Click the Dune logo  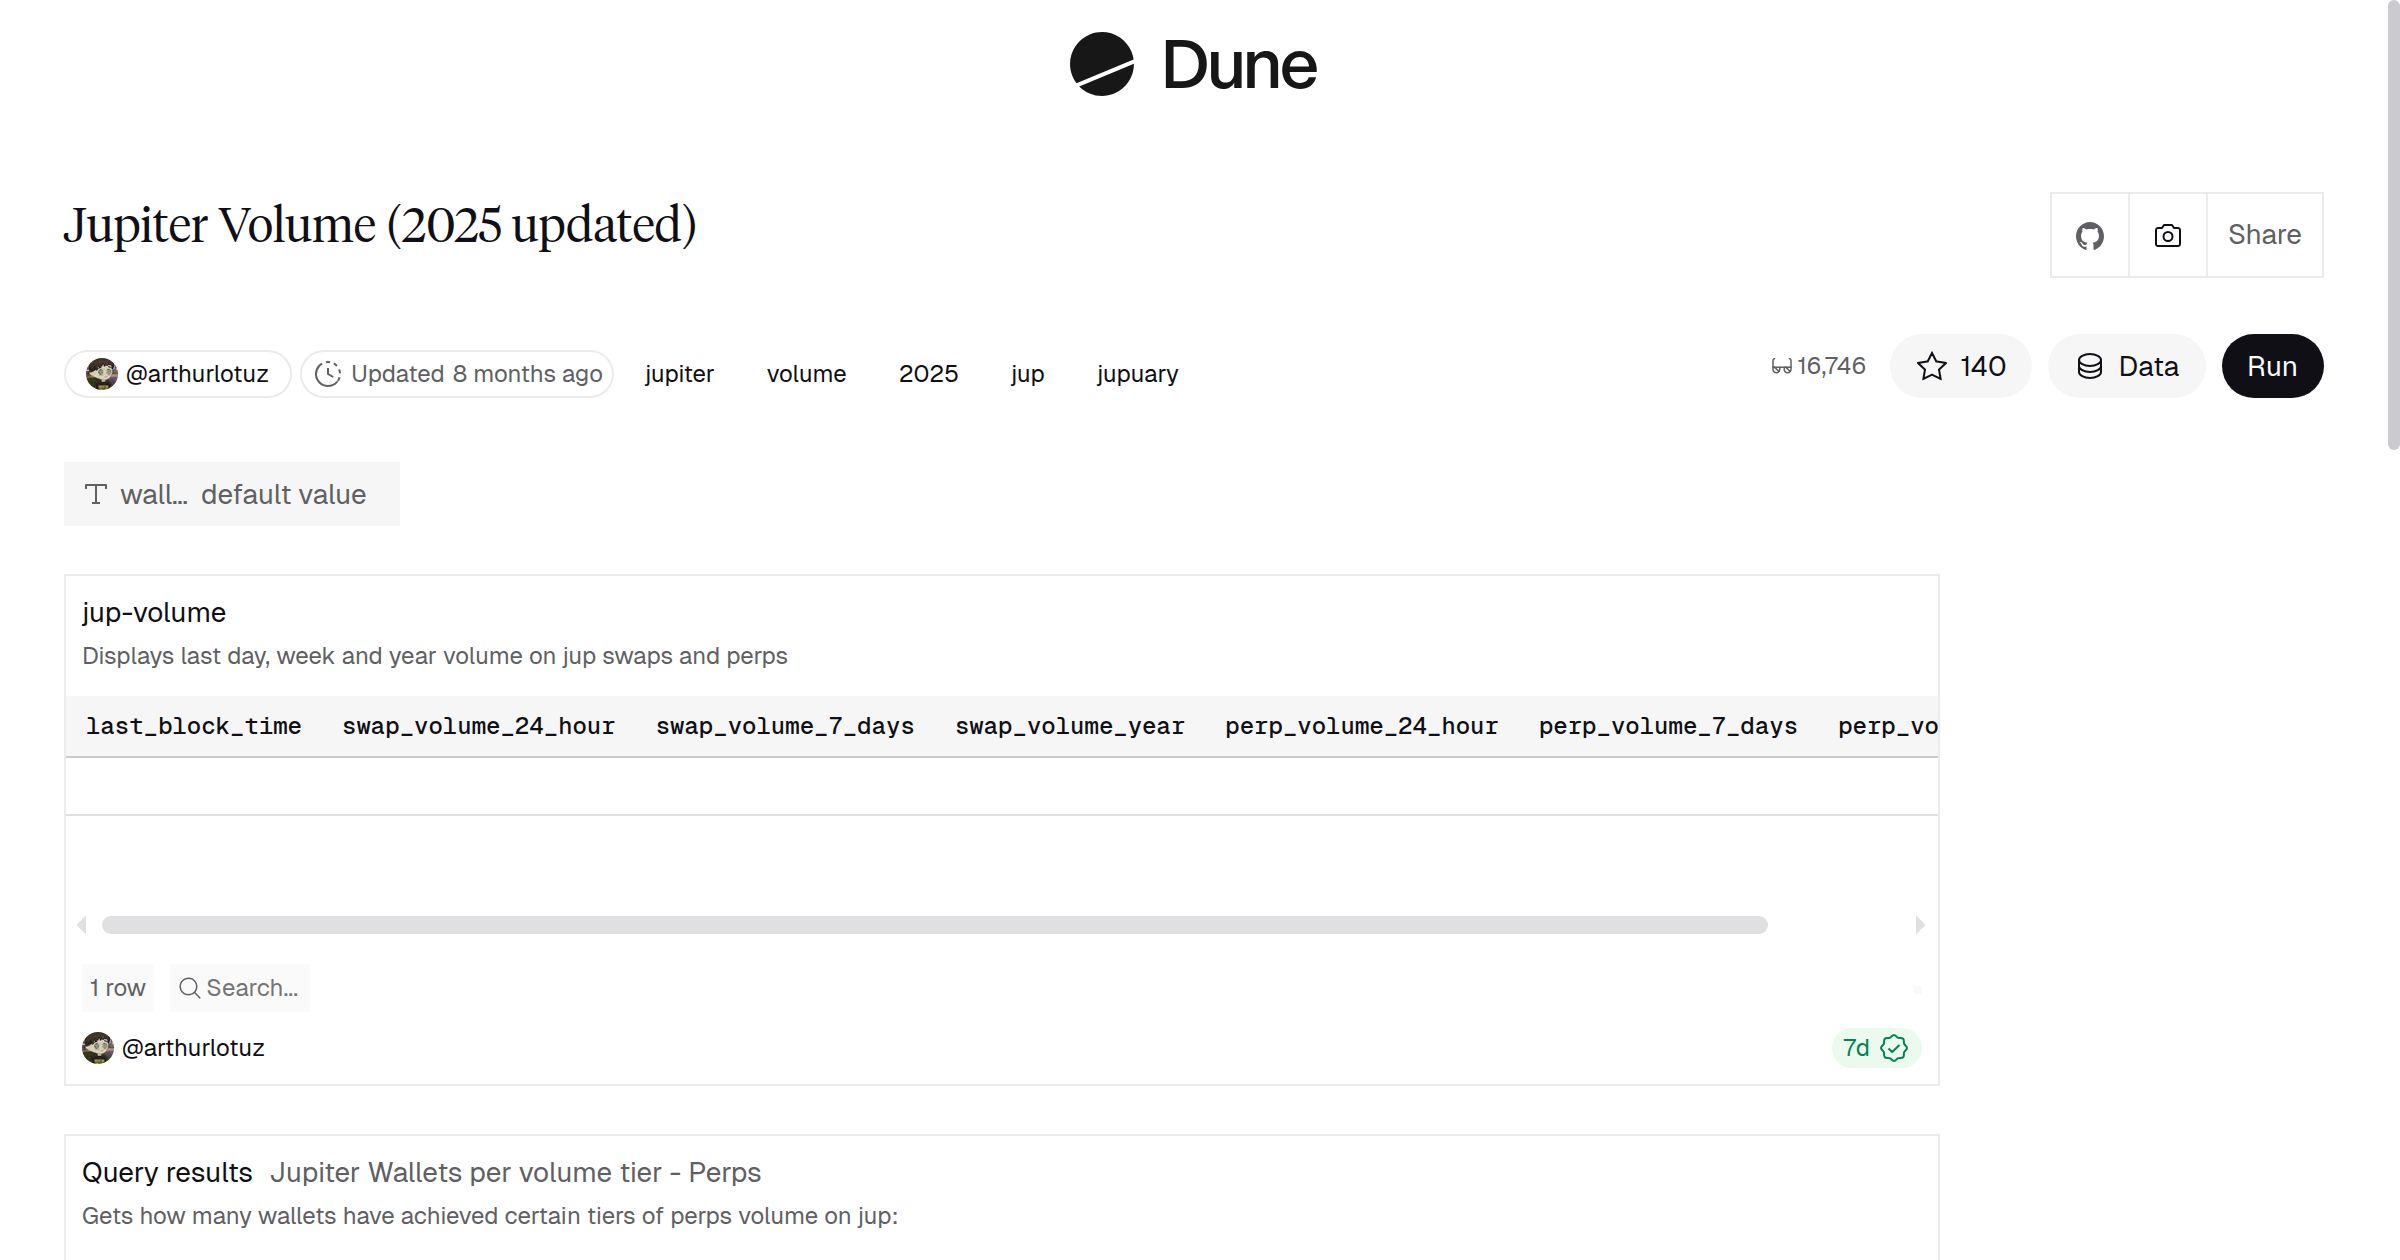pyautogui.click(x=1193, y=65)
